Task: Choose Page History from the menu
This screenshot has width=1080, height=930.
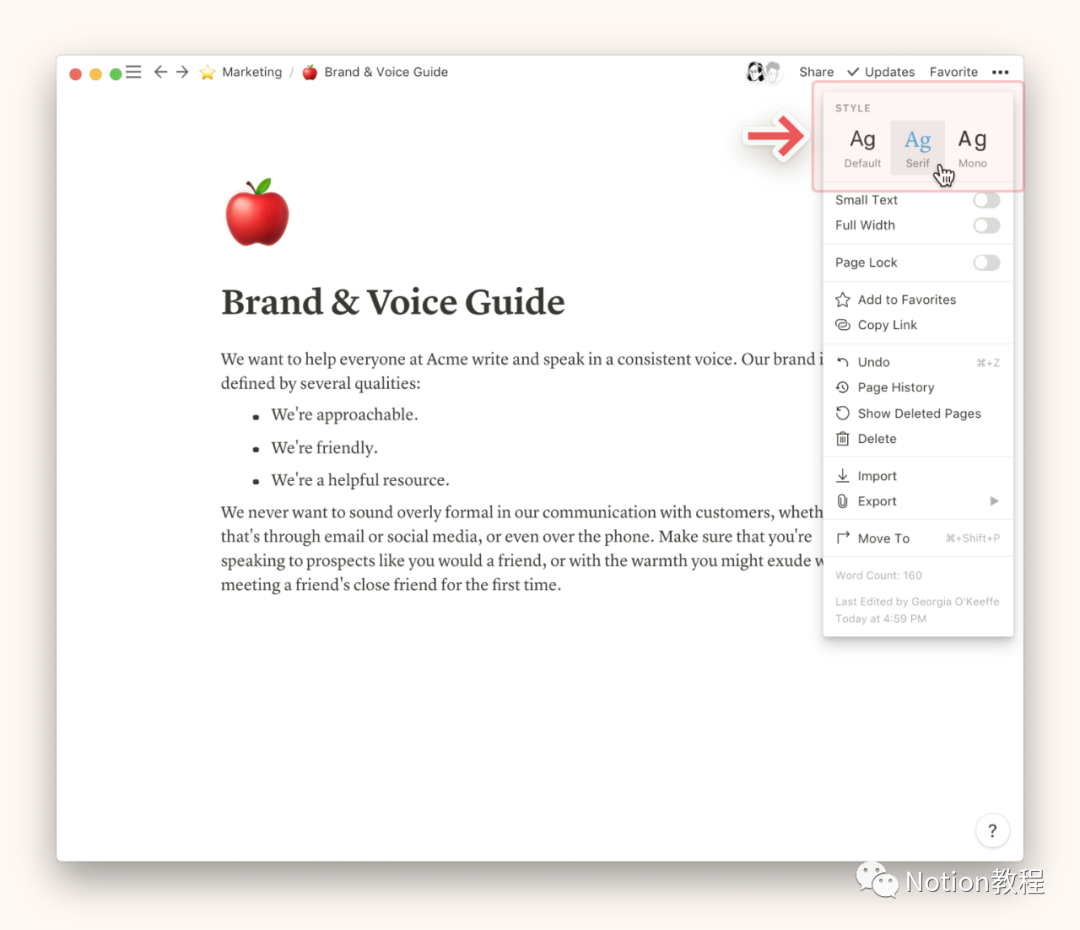Action: coord(895,388)
